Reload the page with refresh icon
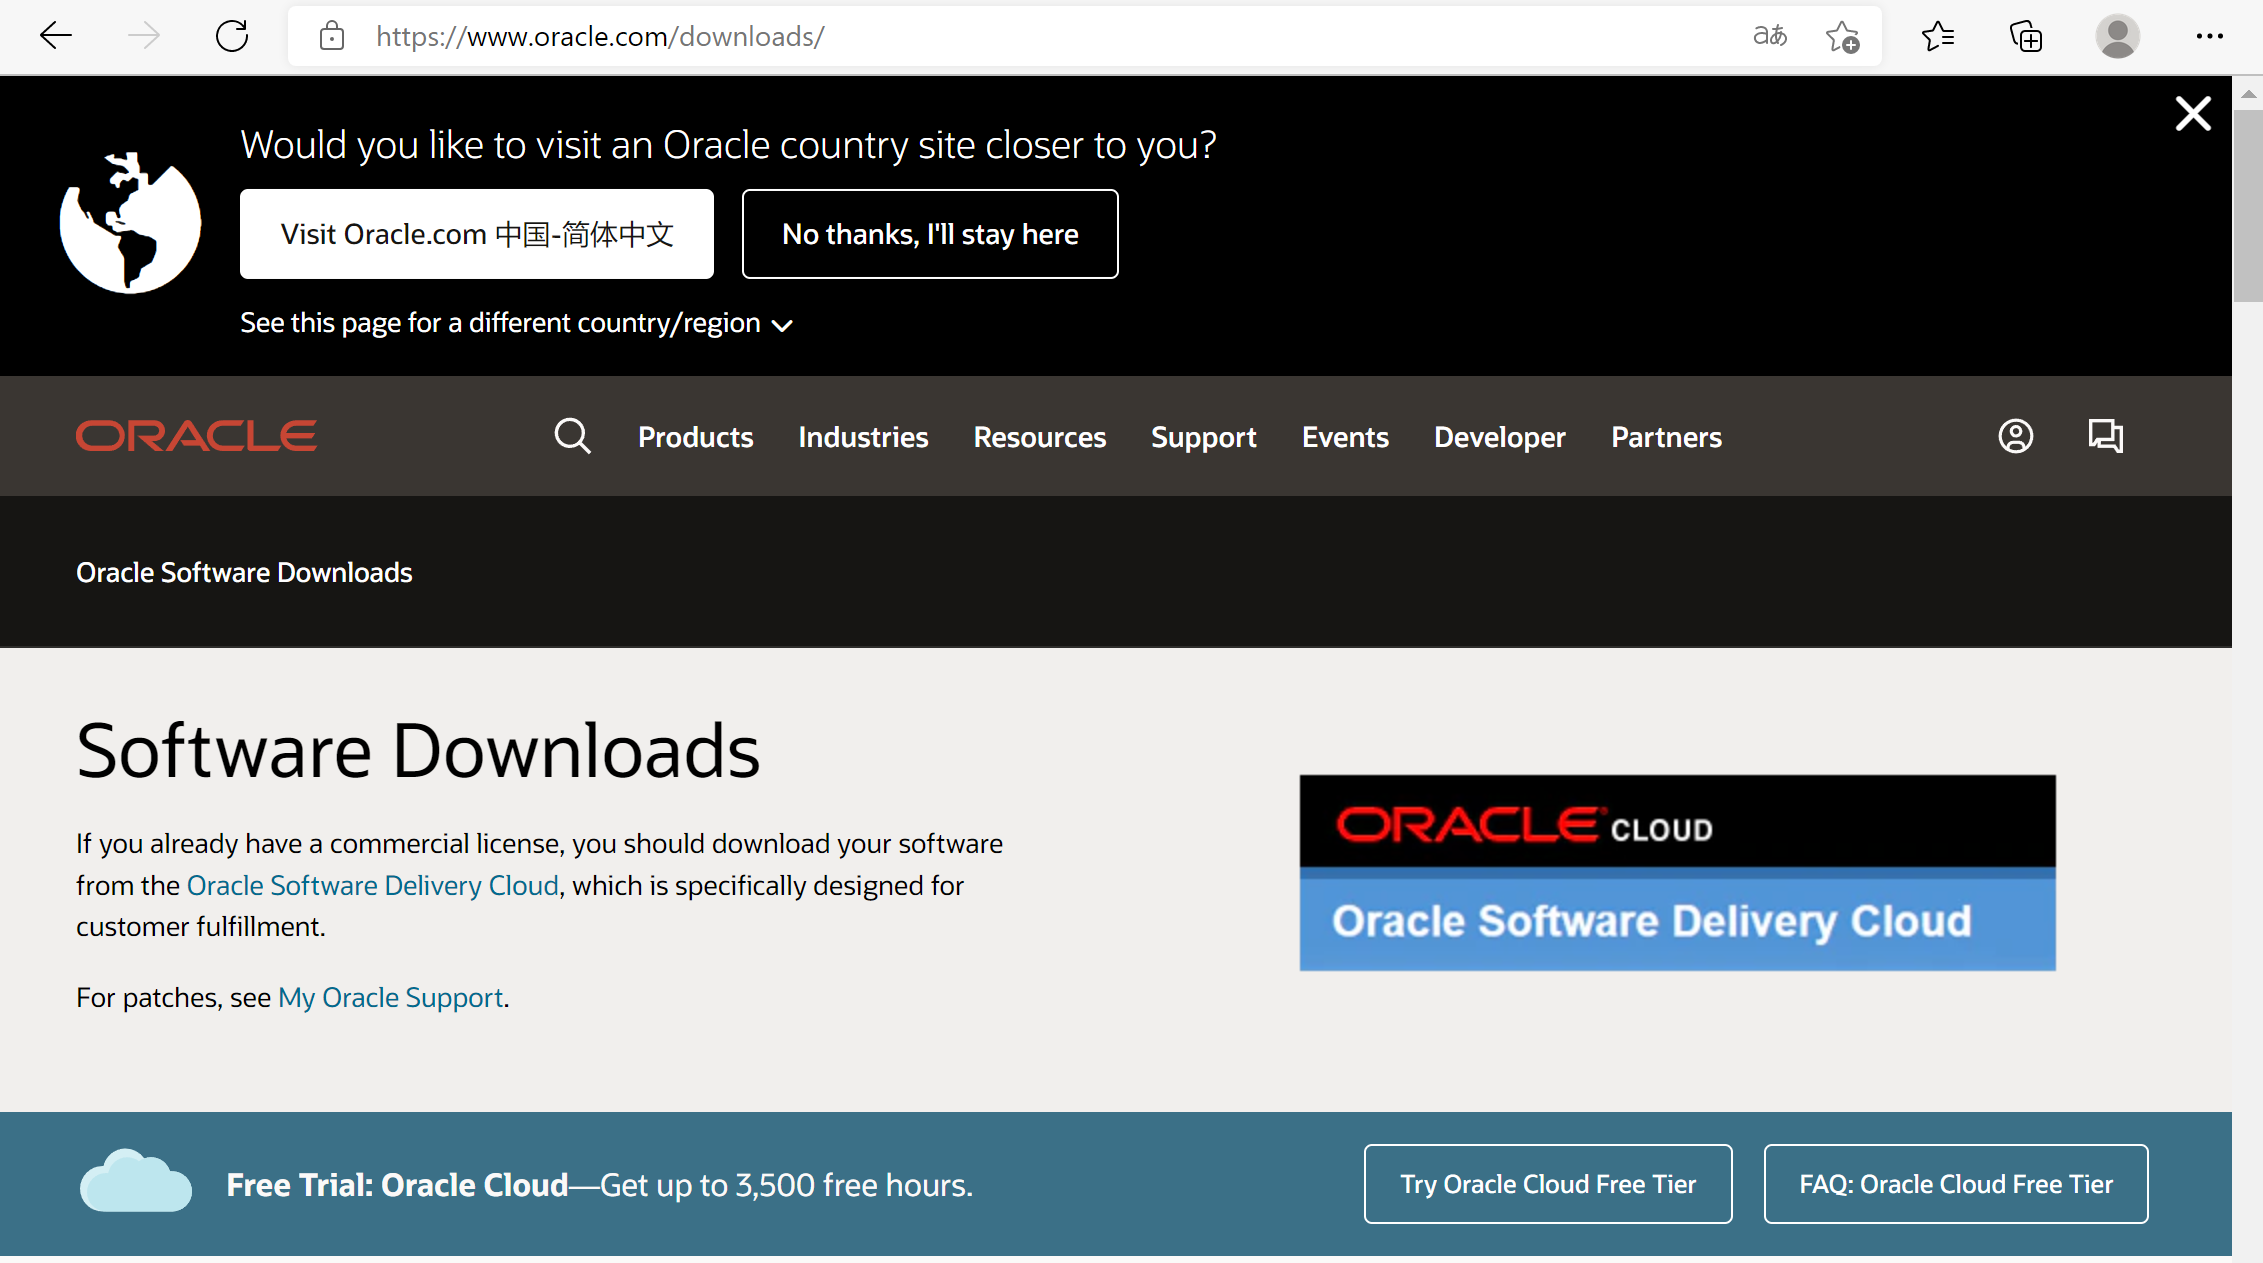Viewport: 2263px width, 1263px height. pos(232,37)
